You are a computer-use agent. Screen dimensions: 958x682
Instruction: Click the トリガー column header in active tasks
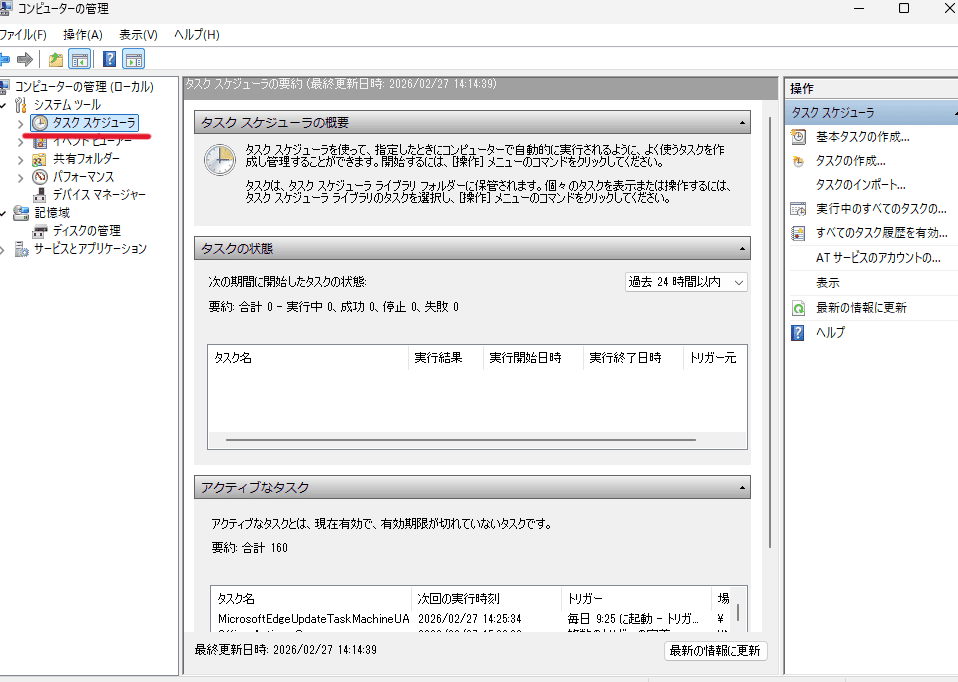click(x=636, y=599)
